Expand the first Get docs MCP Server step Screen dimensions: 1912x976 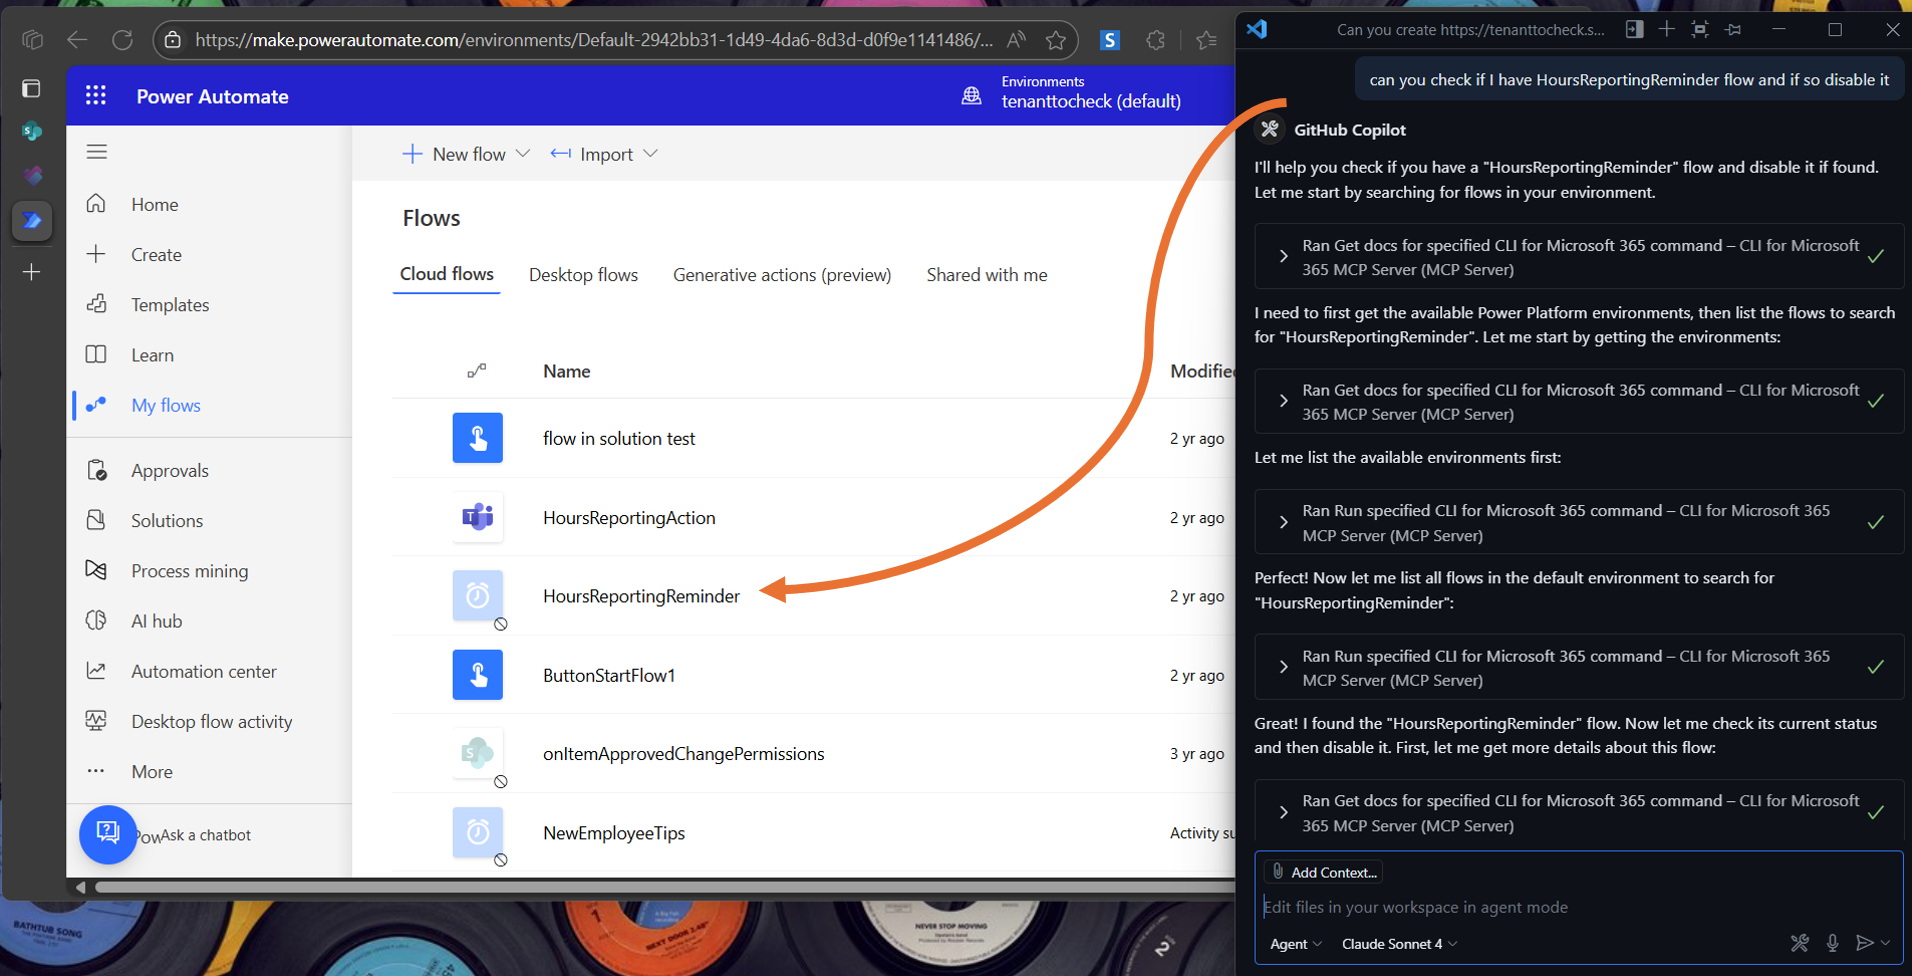(x=1284, y=256)
